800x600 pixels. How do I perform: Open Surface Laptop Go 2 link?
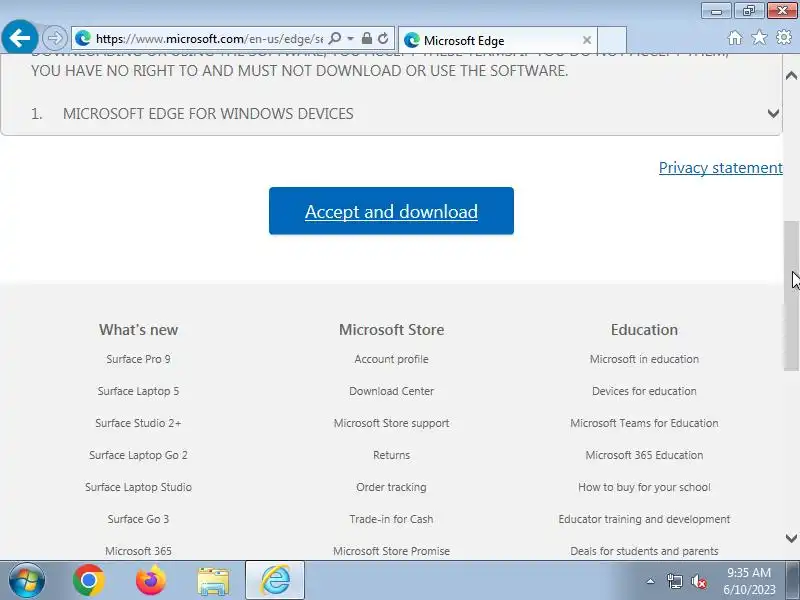tap(138, 455)
